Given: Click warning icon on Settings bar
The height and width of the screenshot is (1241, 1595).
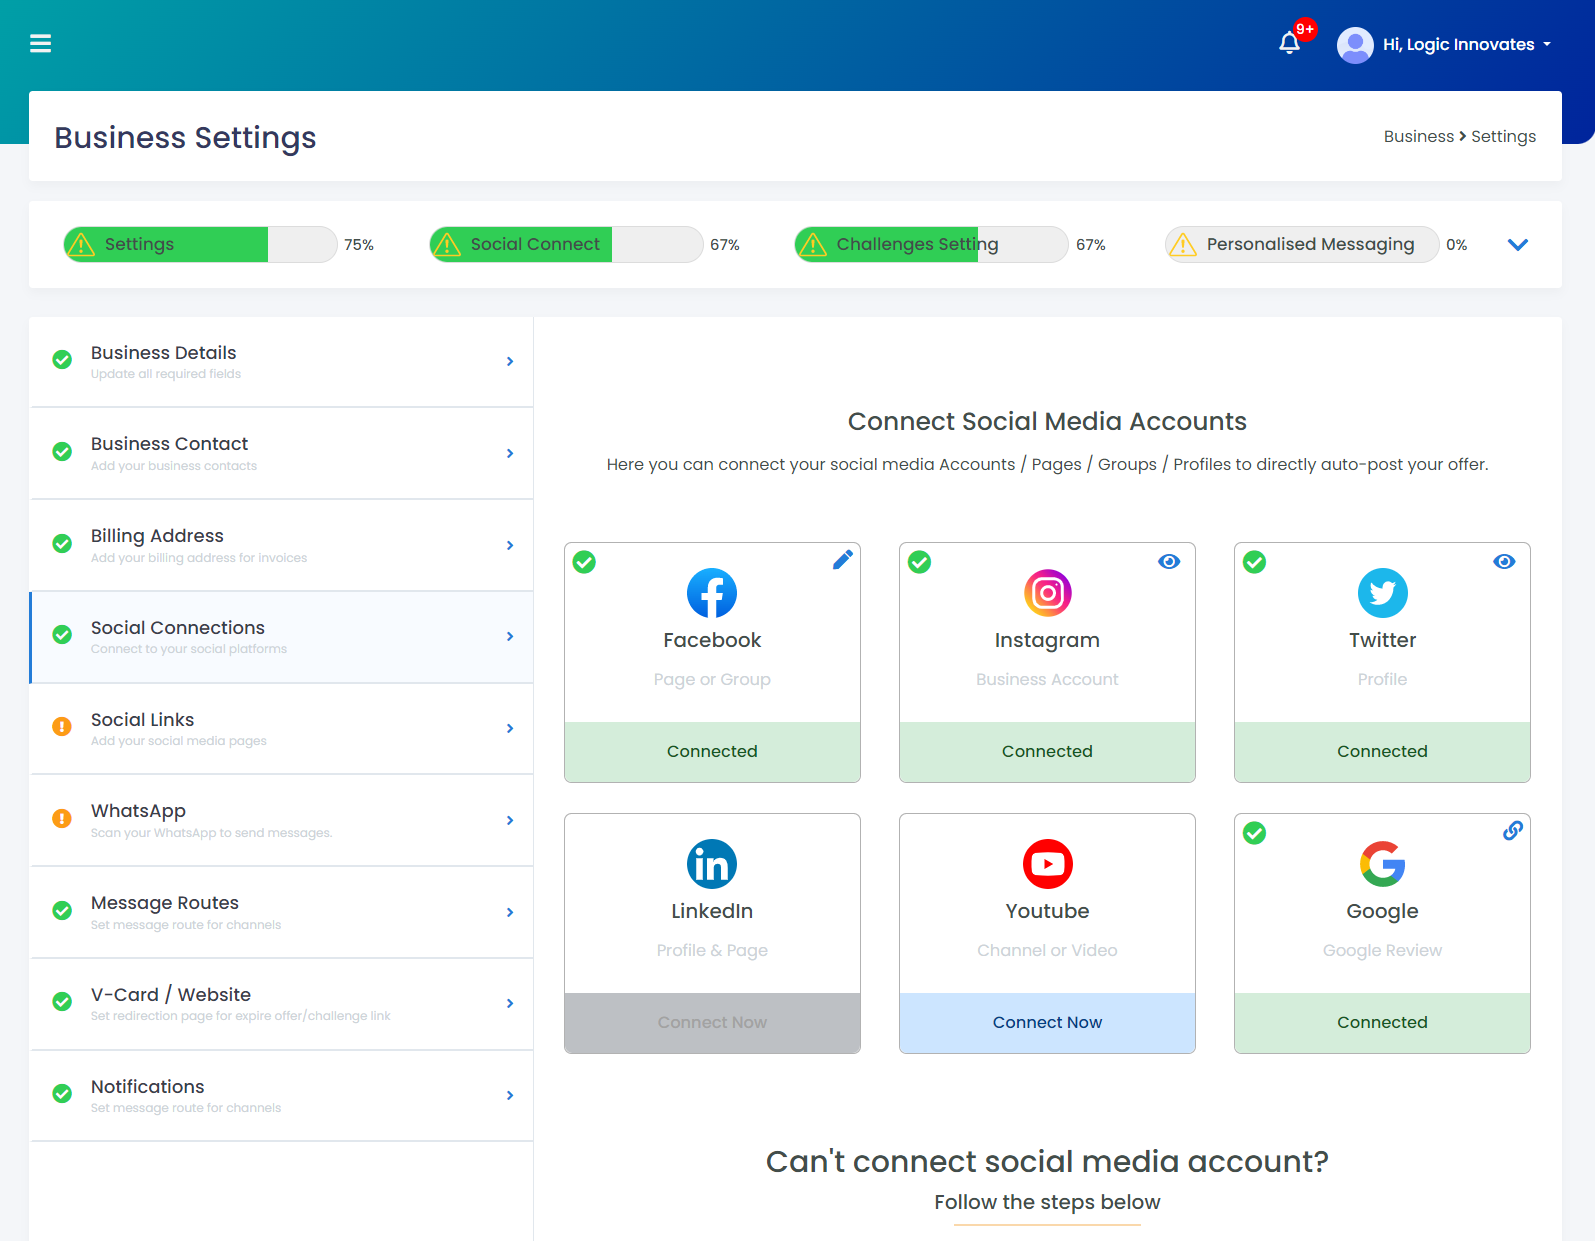Looking at the screenshot, I should [82, 245].
